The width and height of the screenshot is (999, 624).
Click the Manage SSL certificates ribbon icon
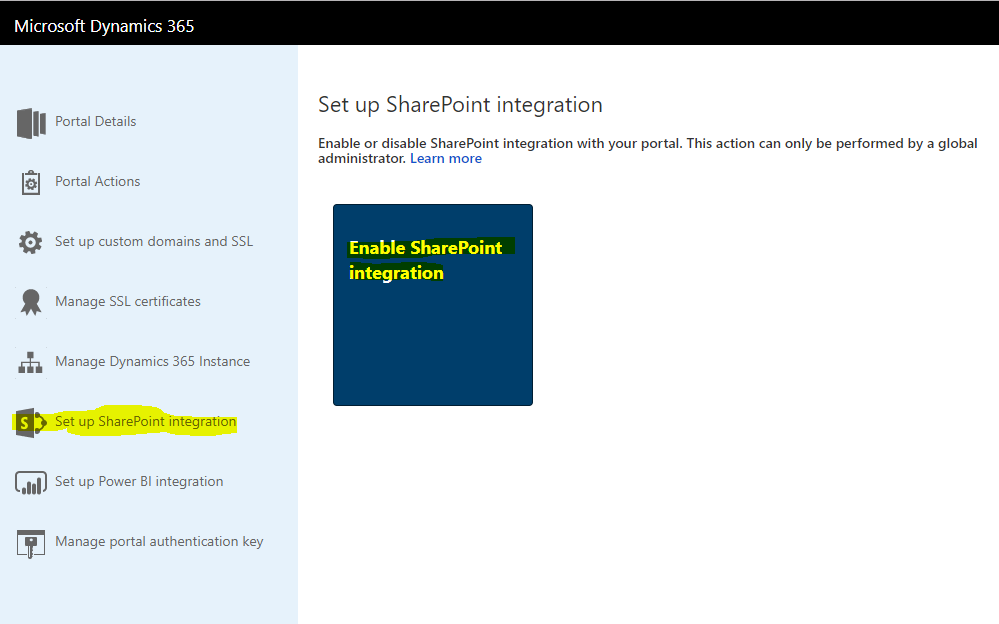(x=30, y=301)
